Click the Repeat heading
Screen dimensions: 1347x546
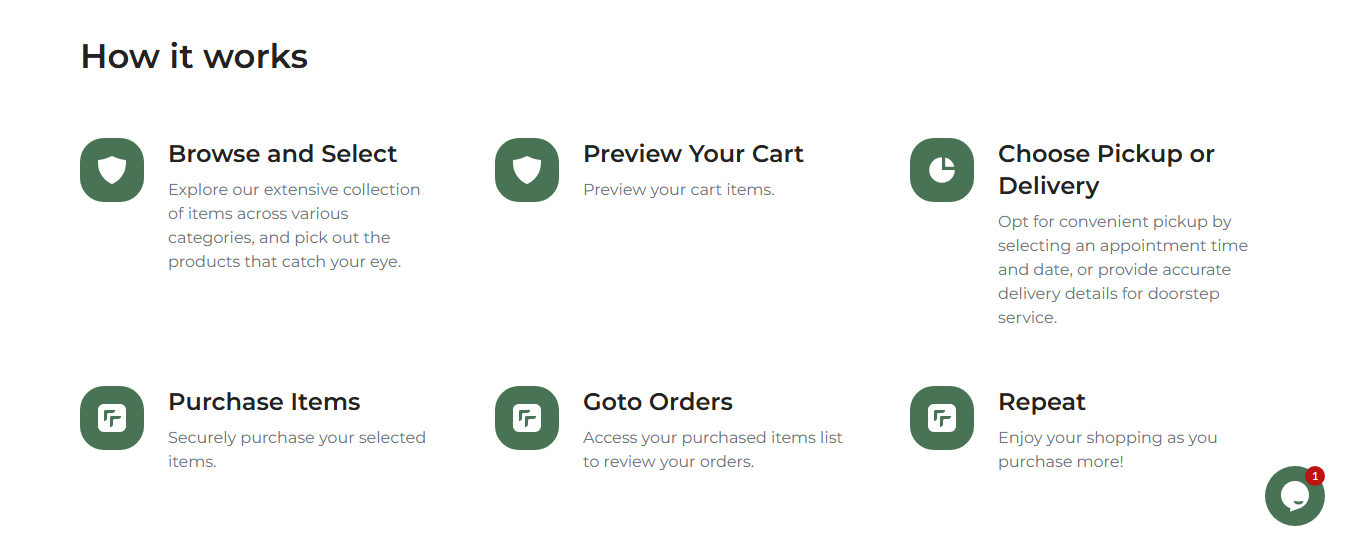[x=1042, y=402]
